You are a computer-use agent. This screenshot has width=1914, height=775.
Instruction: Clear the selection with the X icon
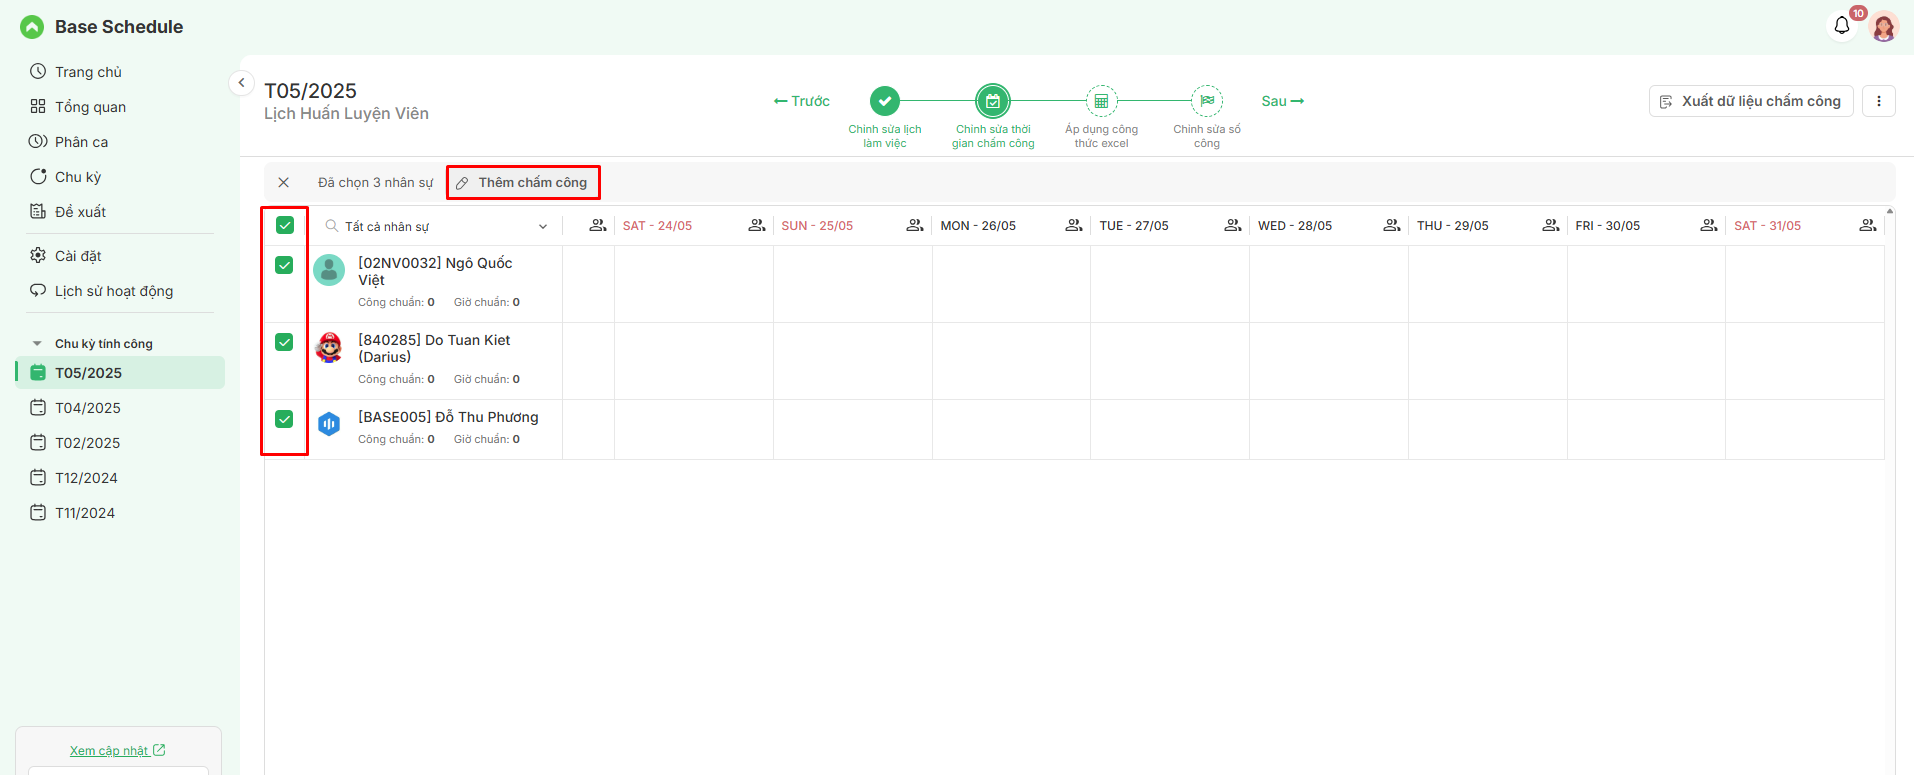click(284, 183)
